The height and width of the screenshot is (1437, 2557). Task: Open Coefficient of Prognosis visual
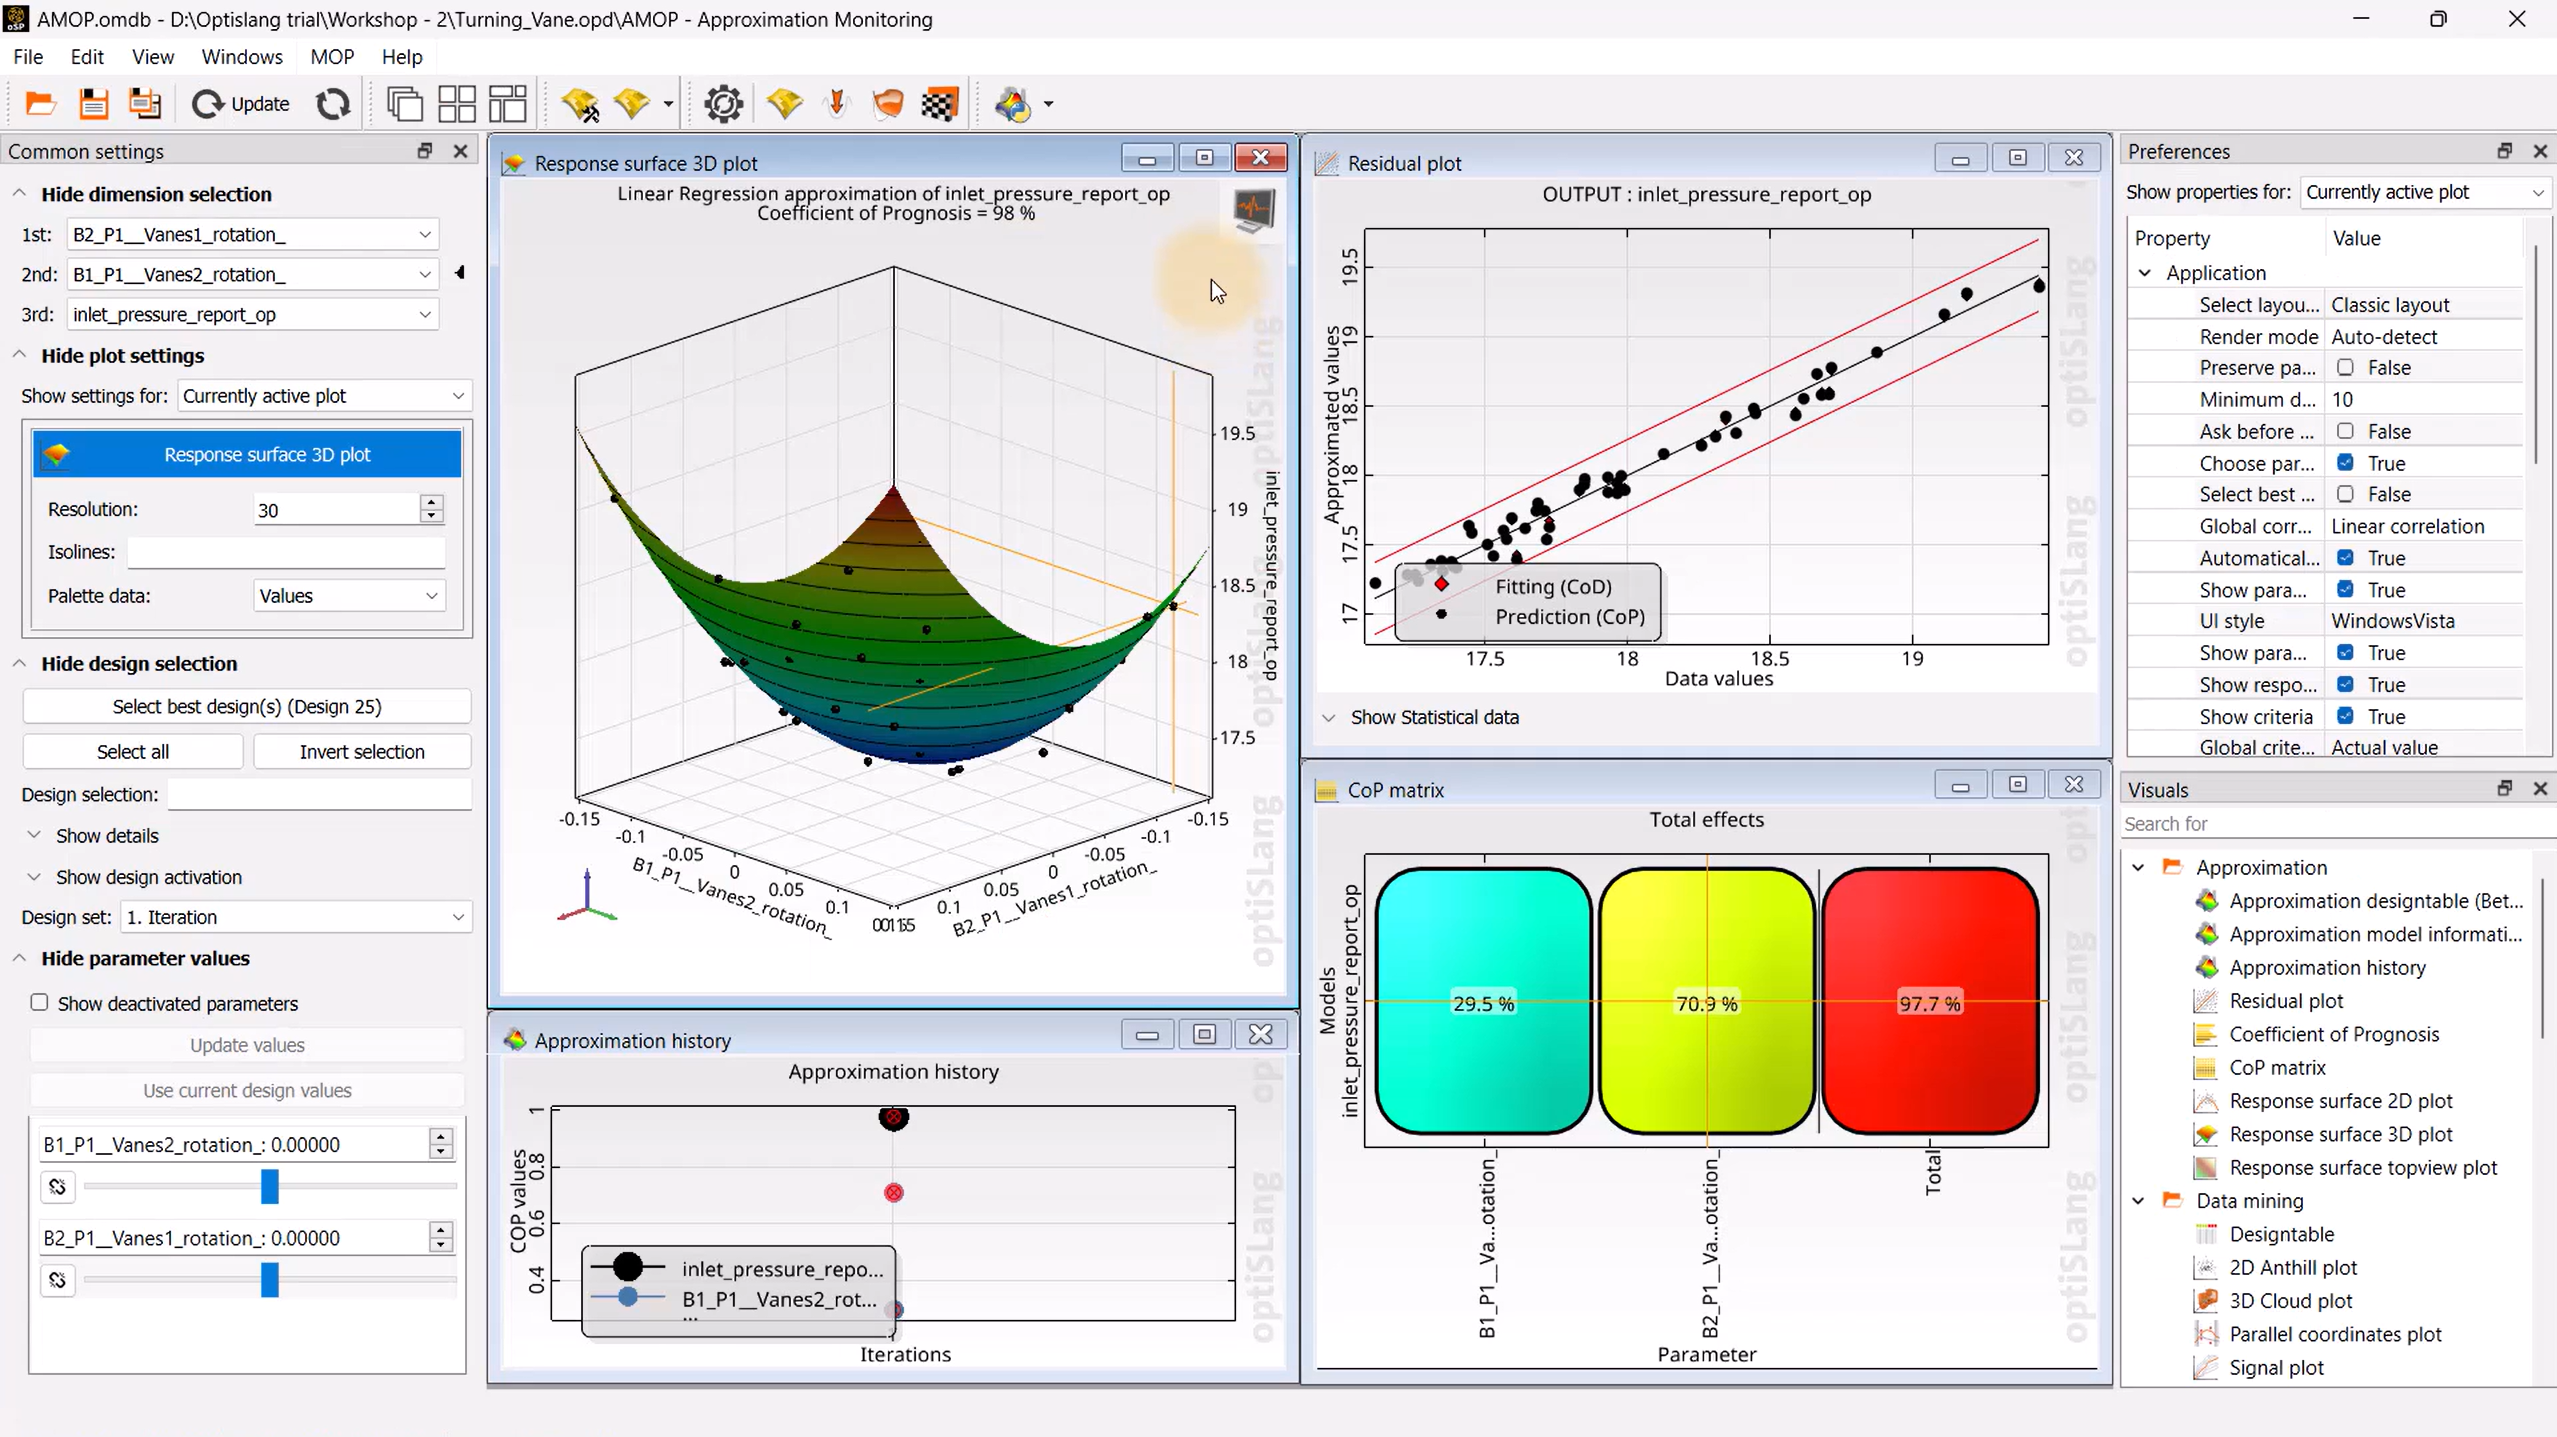click(2334, 1035)
